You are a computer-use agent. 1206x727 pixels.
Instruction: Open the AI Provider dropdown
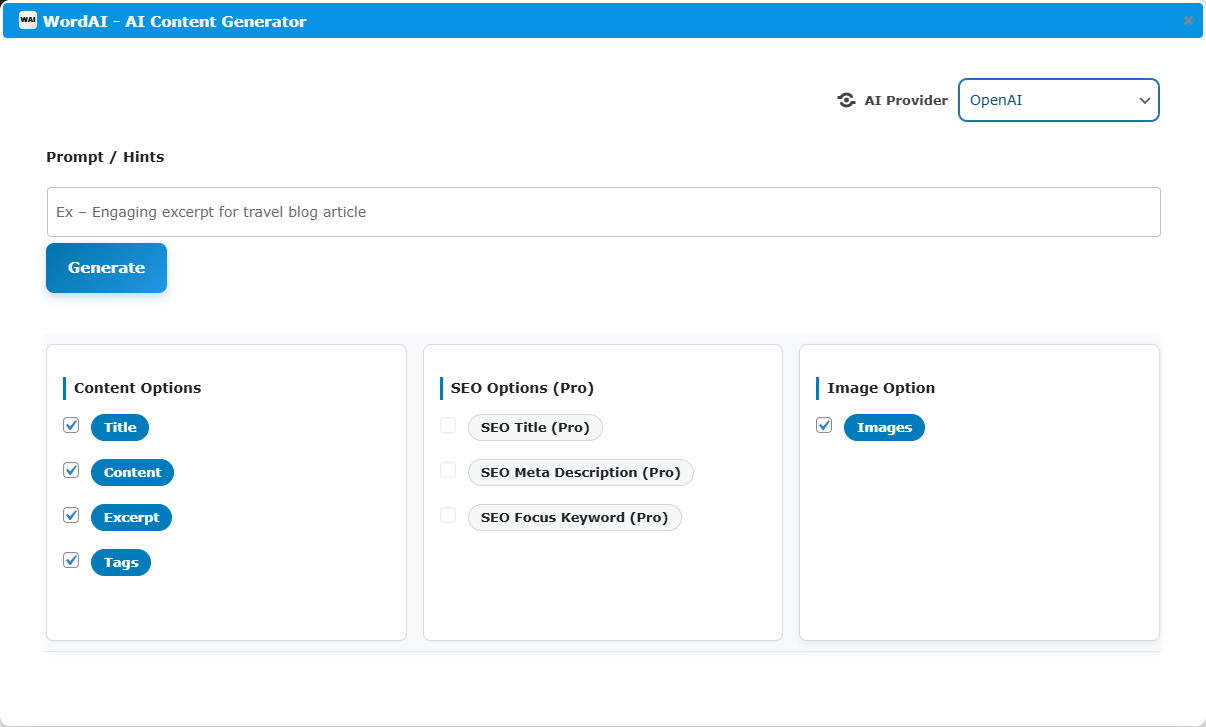(x=1058, y=100)
